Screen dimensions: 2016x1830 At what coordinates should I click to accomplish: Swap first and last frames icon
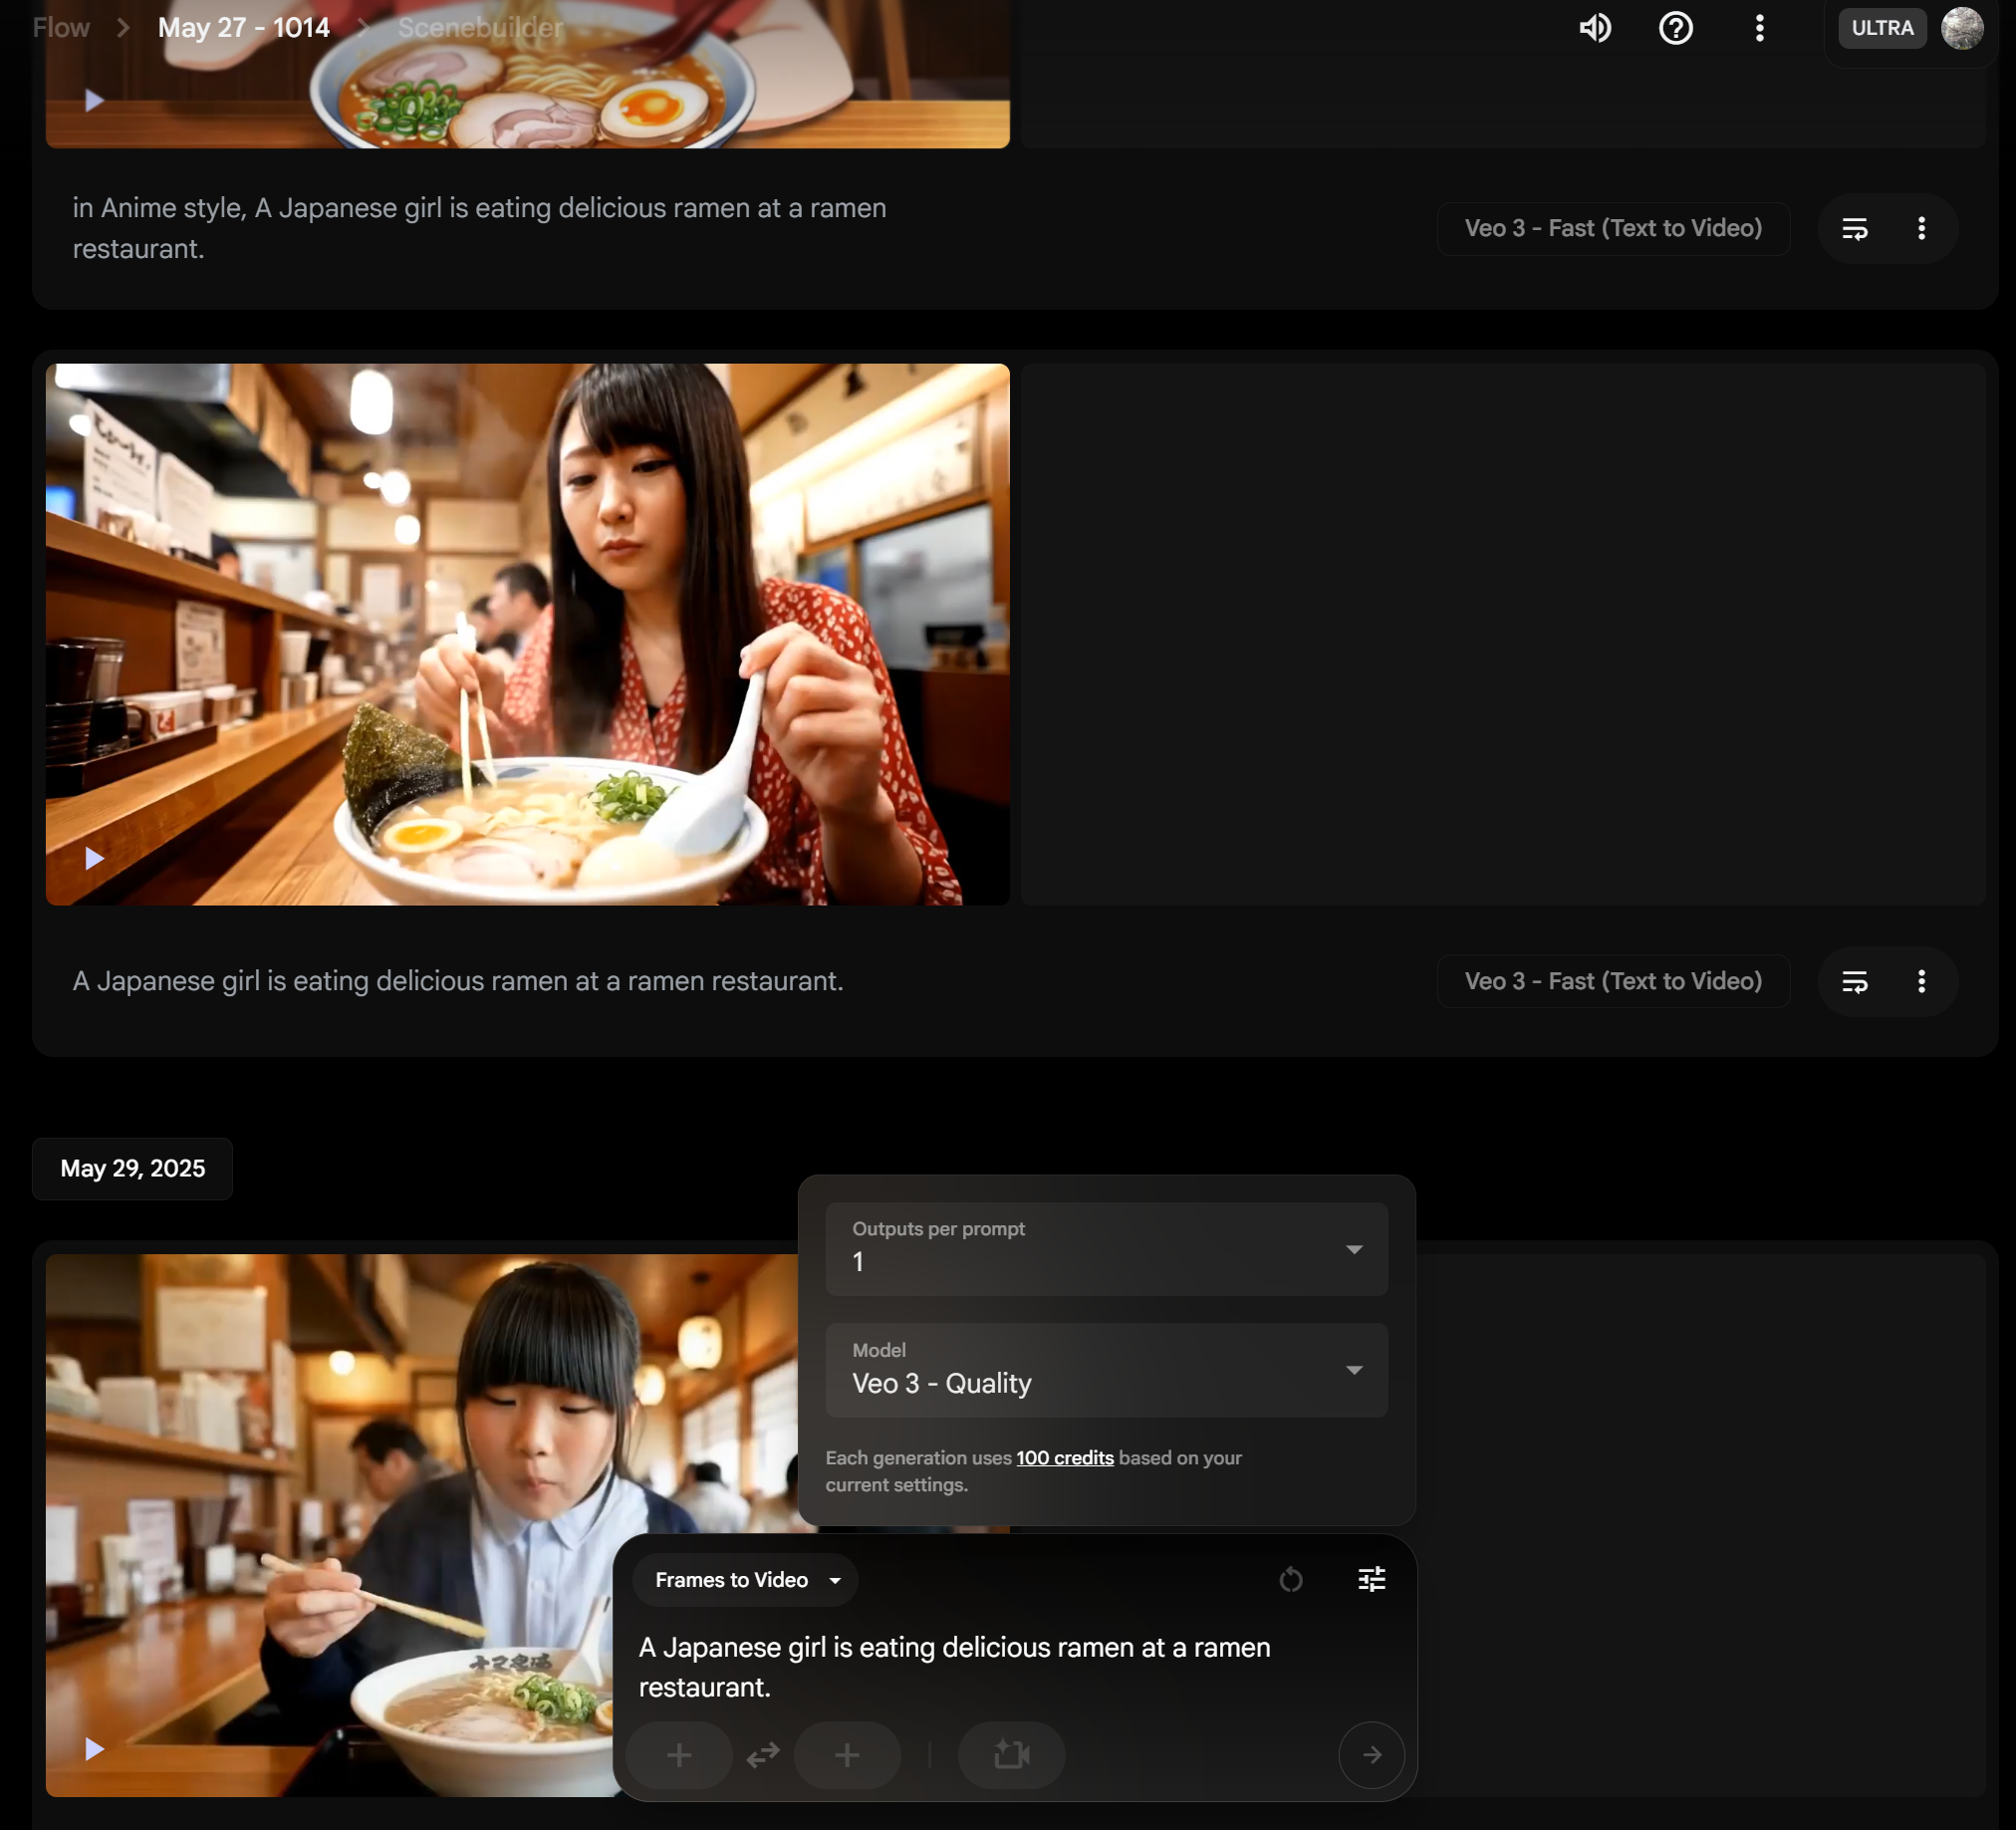pyautogui.click(x=763, y=1755)
